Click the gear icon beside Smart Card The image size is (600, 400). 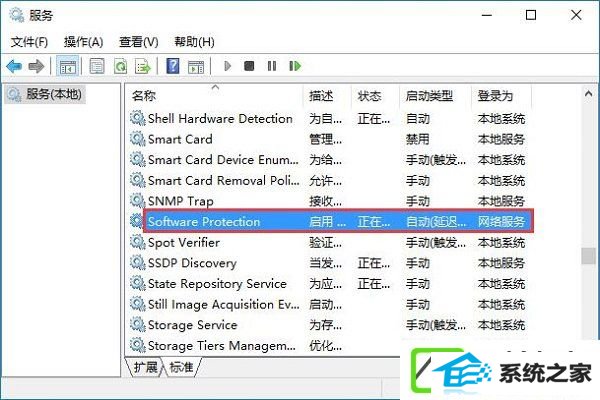[x=137, y=139]
